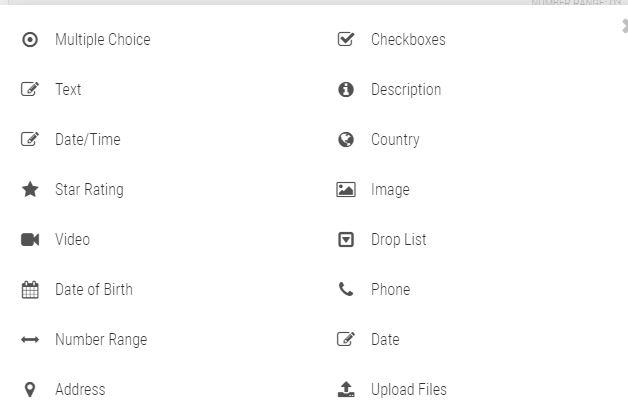Choose the Text field option

click(68, 90)
